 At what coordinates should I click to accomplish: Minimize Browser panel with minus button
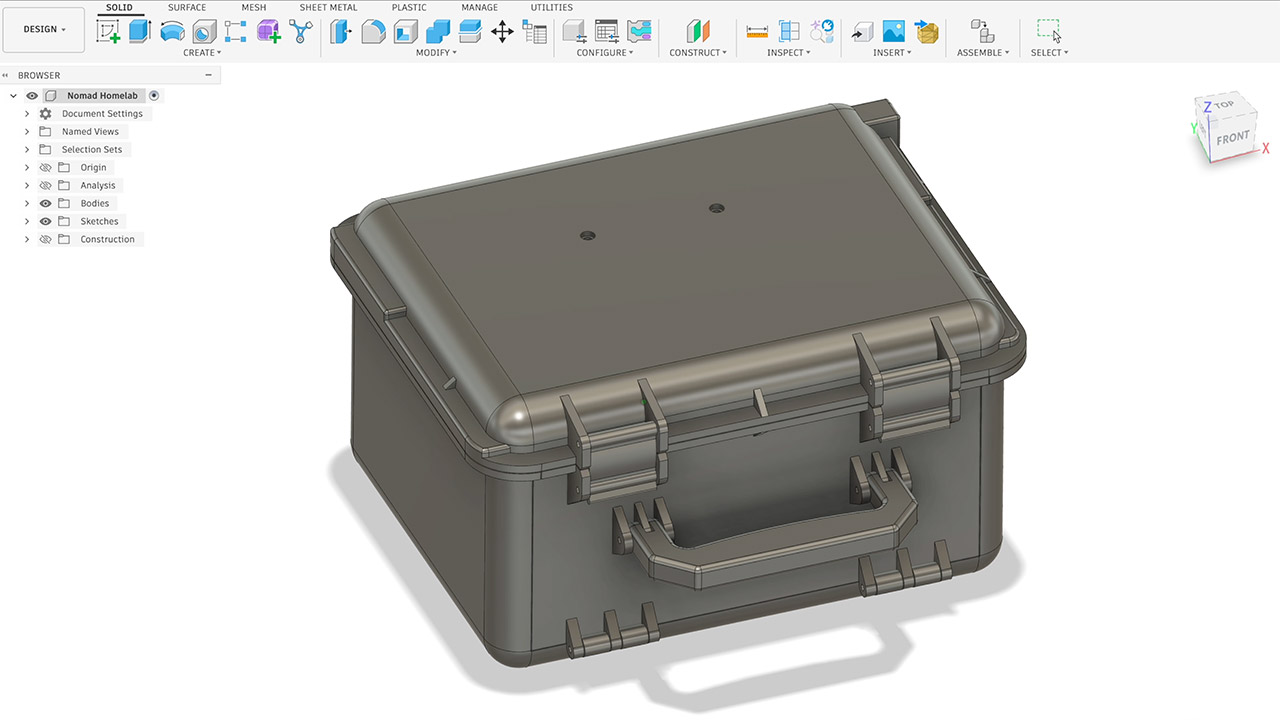click(208, 76)
